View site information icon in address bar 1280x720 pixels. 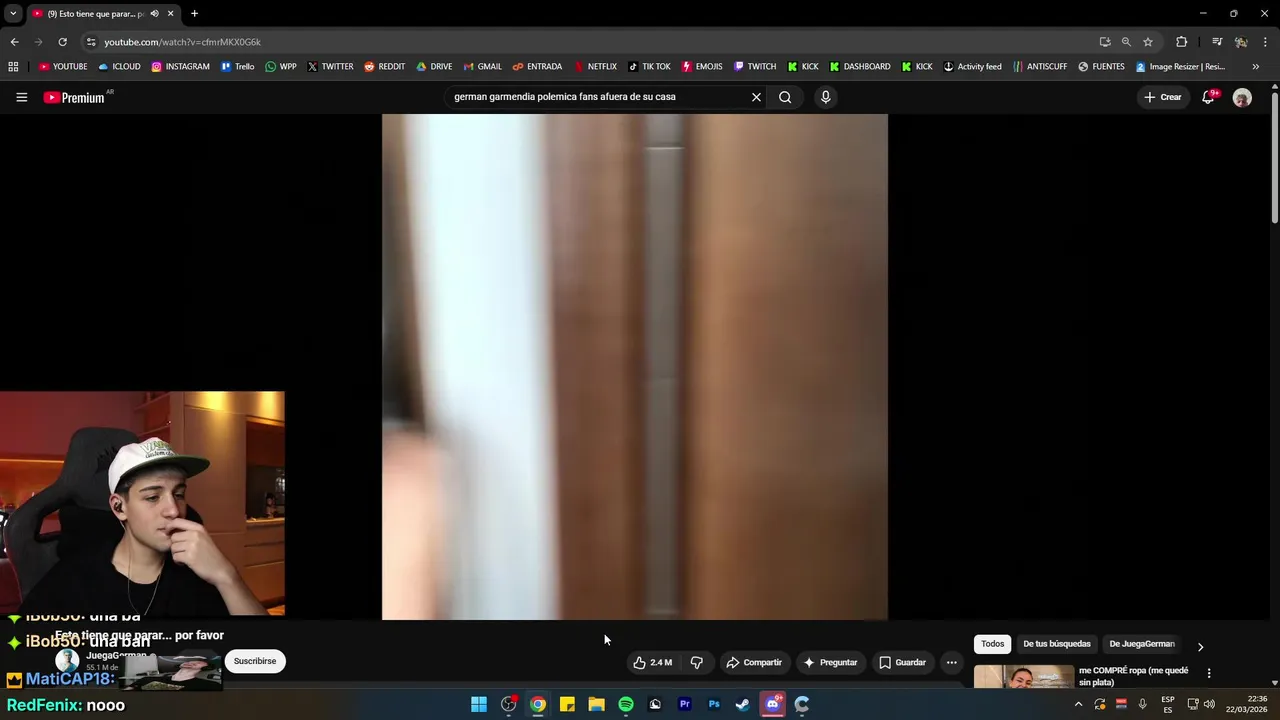coord(91,42)
